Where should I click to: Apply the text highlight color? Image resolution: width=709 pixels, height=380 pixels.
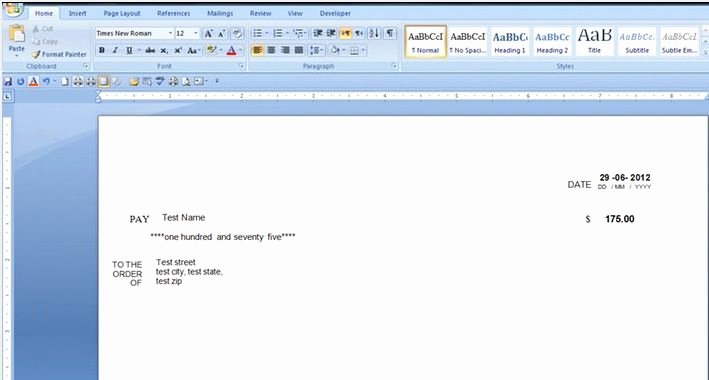(211, 50)
